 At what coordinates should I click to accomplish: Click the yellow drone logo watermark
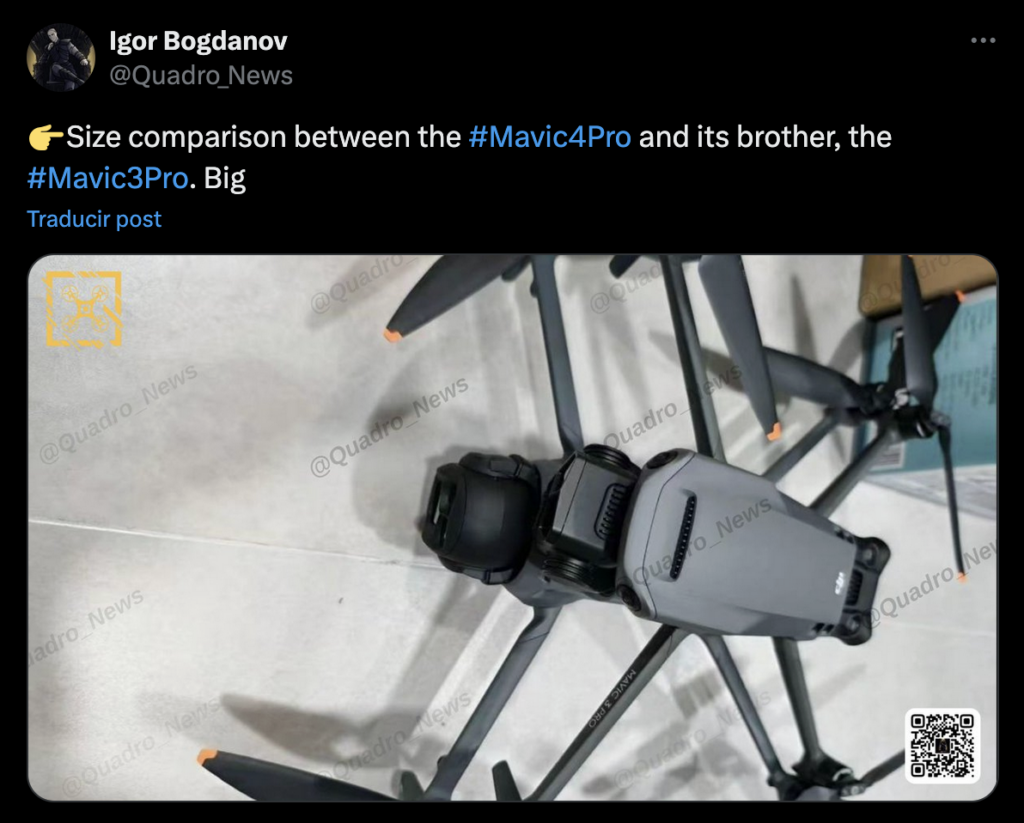click(x=83, y=309)
